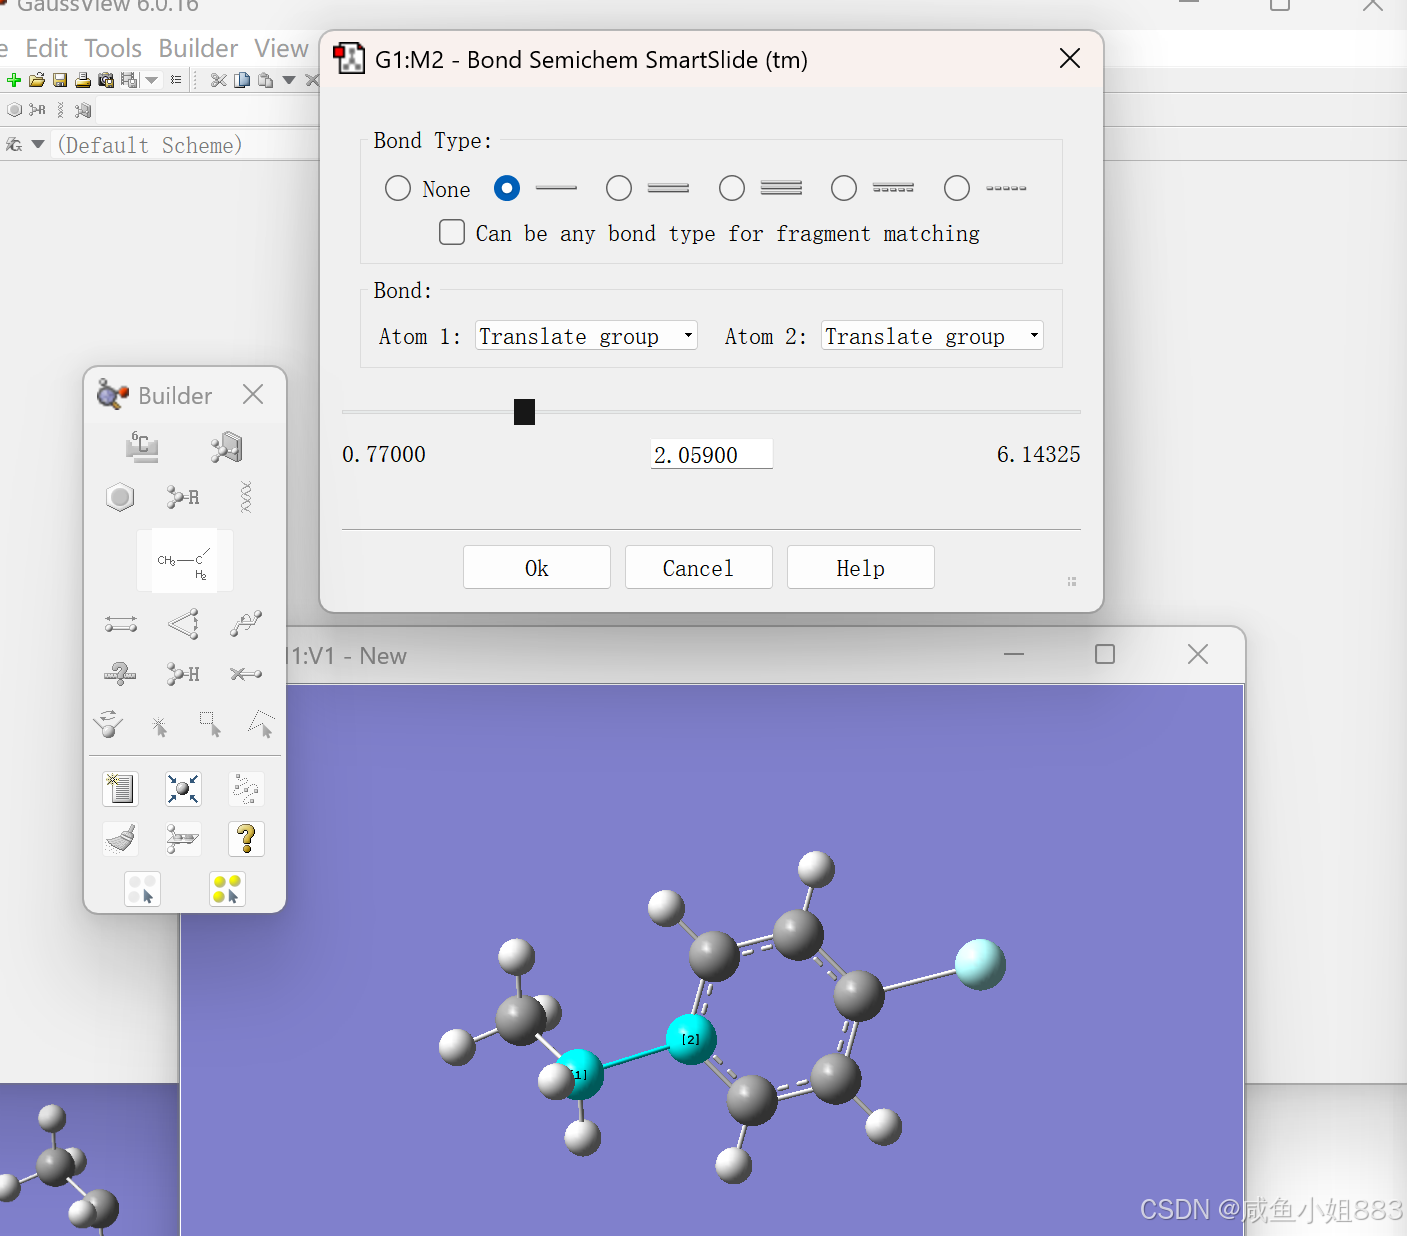Select the dashed bond radio option
Image resolution: width=1407 pixels, height=1236 pixels.
tap(957, 188)
